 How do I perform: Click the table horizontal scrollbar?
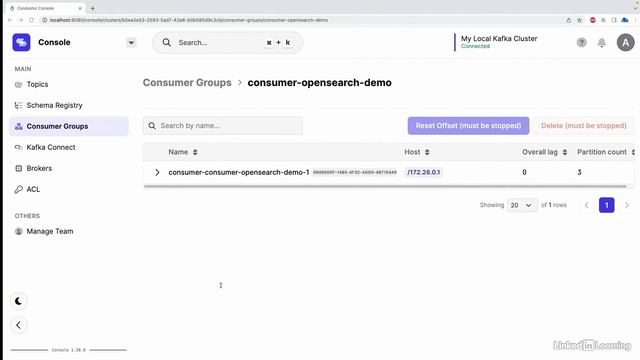[385, 187]
